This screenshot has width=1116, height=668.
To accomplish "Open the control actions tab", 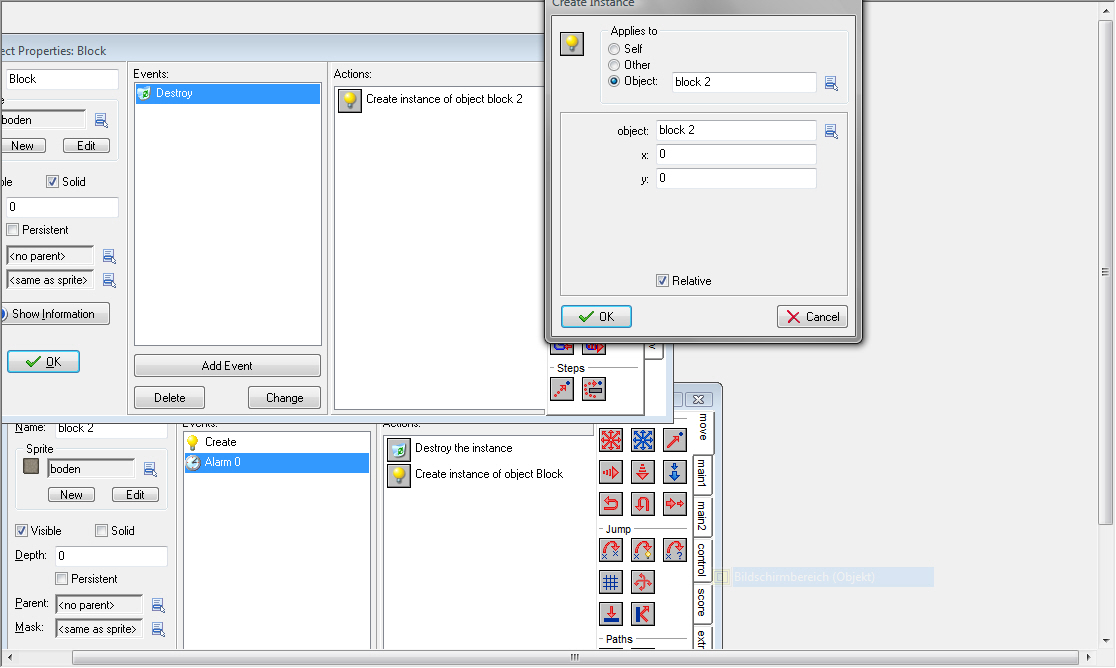I will pos(703,560).
